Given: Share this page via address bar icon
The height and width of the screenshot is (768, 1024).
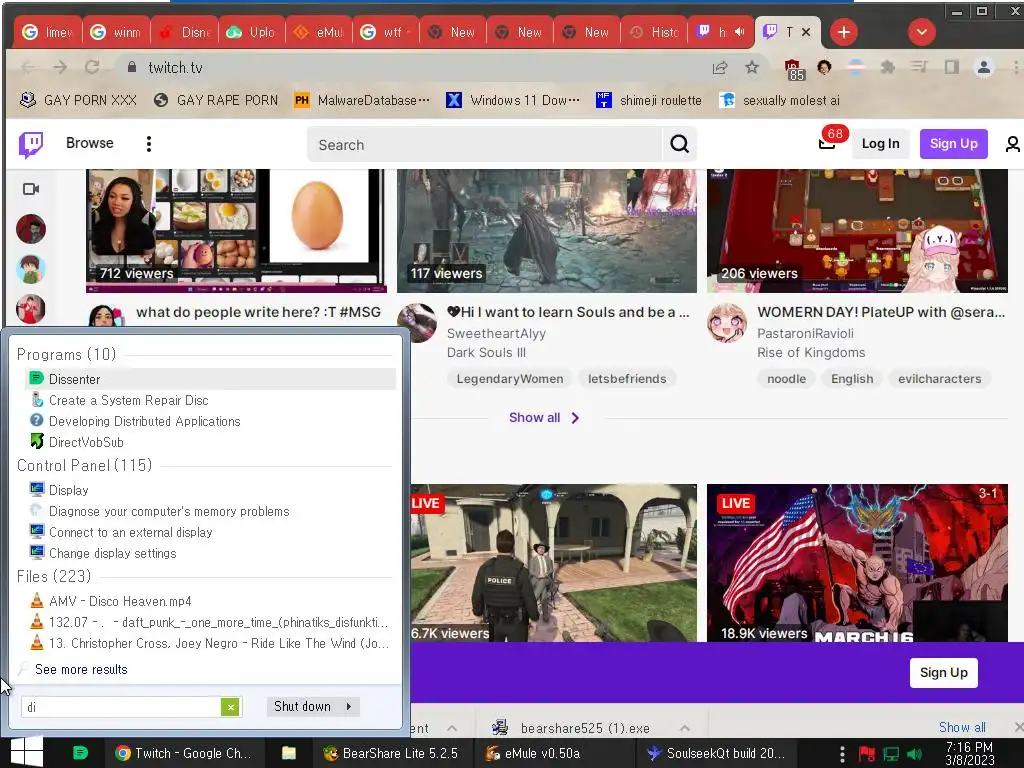Looking at the screenshot, I should coord(720,67).
